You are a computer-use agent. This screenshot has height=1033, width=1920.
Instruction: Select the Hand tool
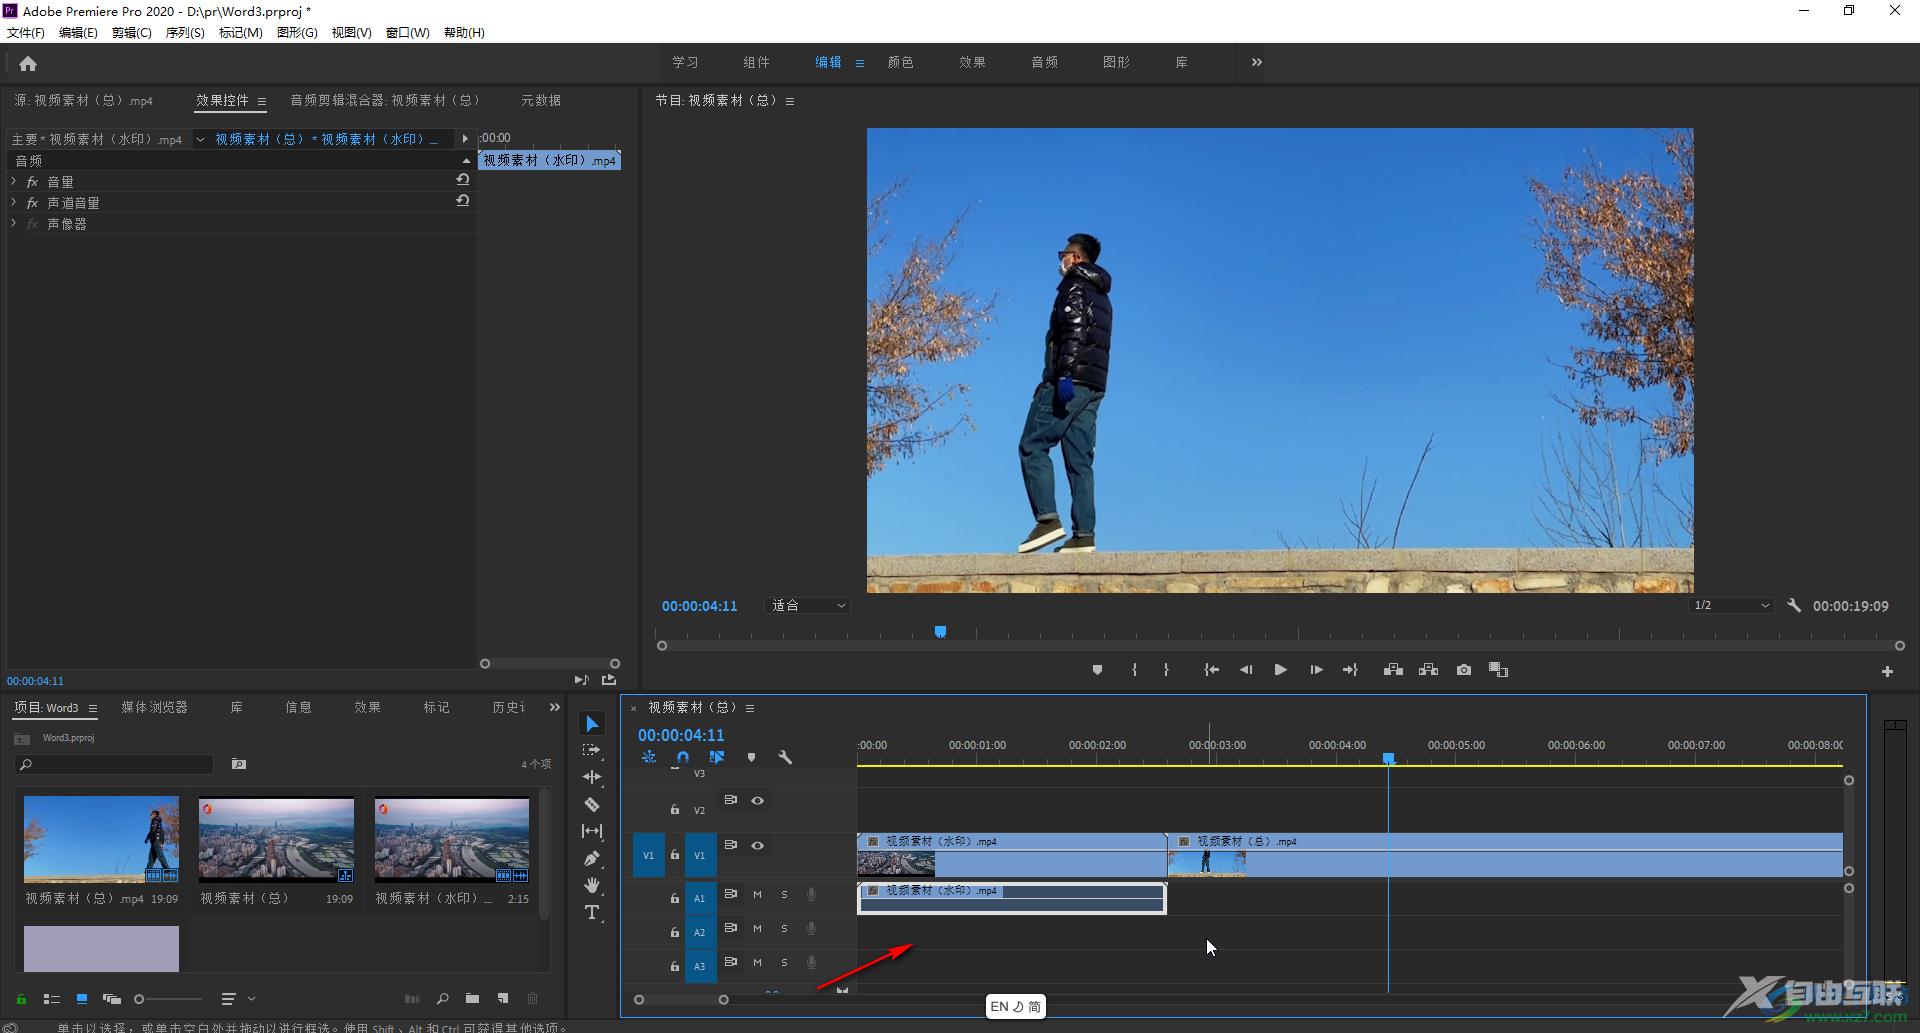[592, 885]
